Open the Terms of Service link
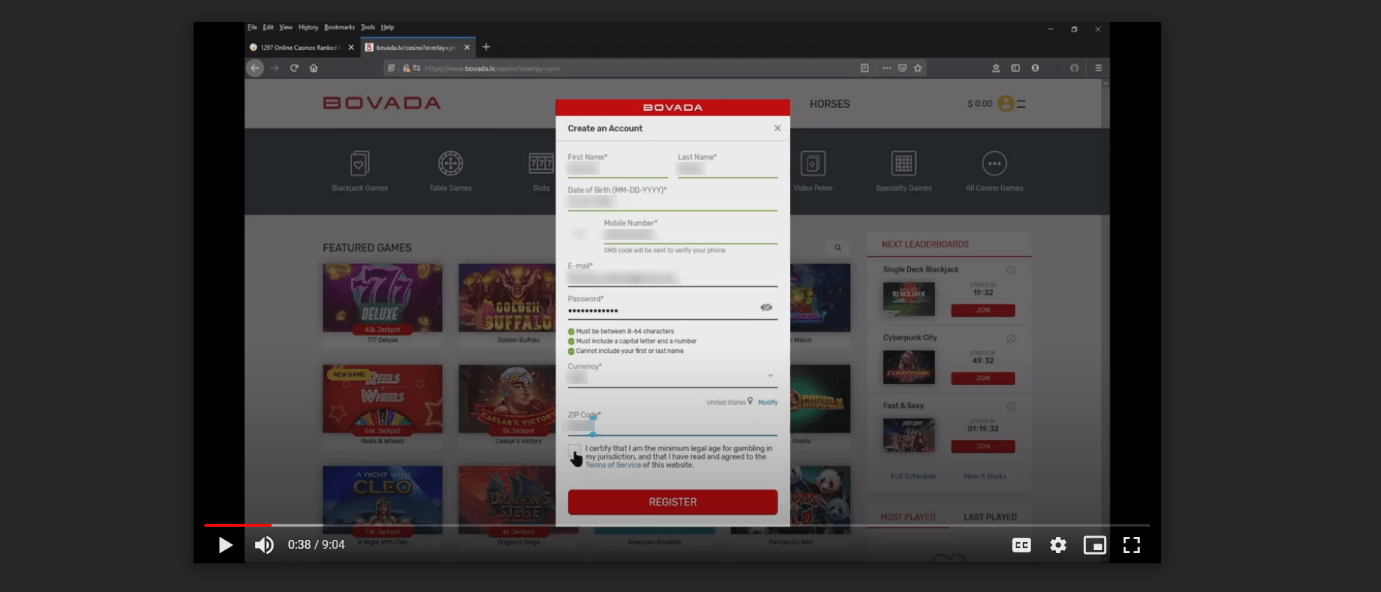 [x=613, y=465]
